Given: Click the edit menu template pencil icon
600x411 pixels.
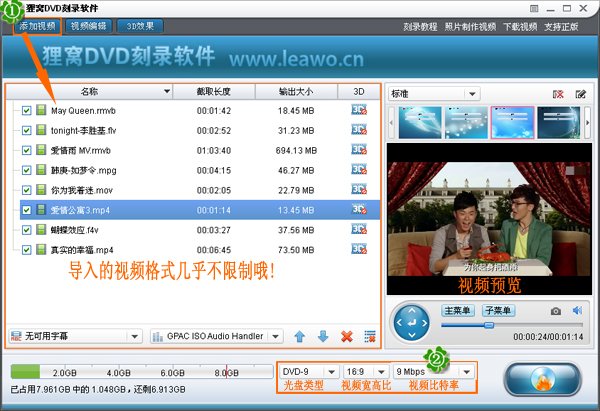Looking at the screenshot, I should click(580, 94).
